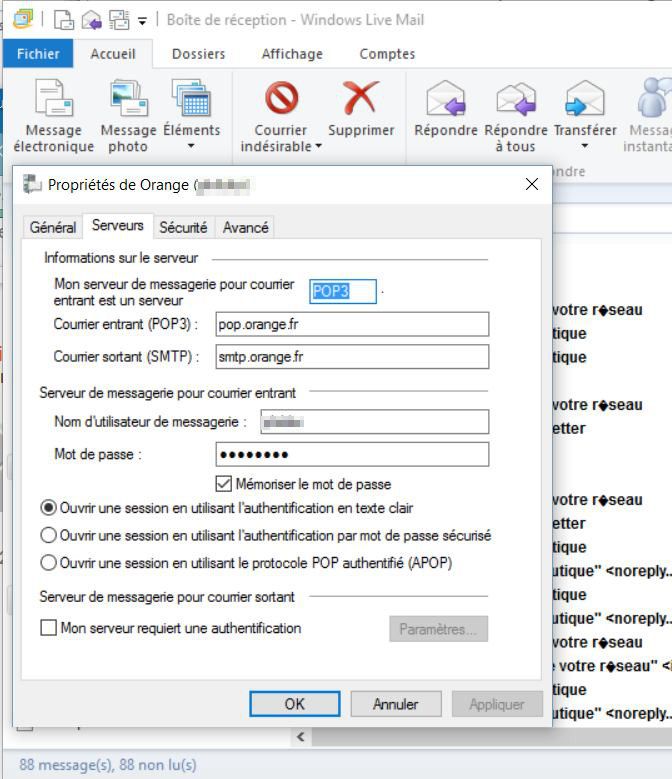Select protocole POP authentifié (APOP) radio
This screenshot has height=779, width=672.
(x=48, y=563)
